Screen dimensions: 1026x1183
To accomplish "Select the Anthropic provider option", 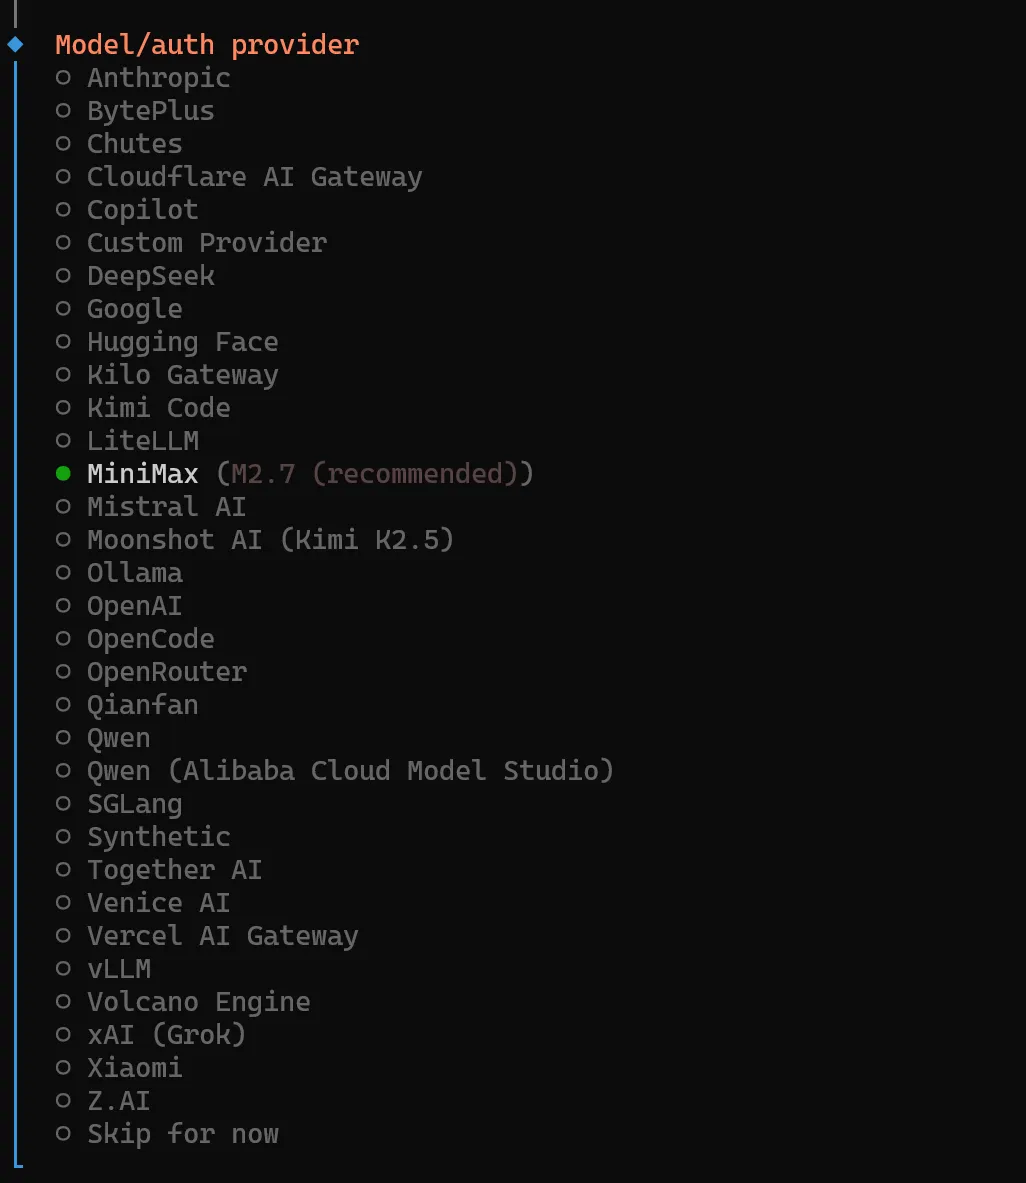I will 158,78.
